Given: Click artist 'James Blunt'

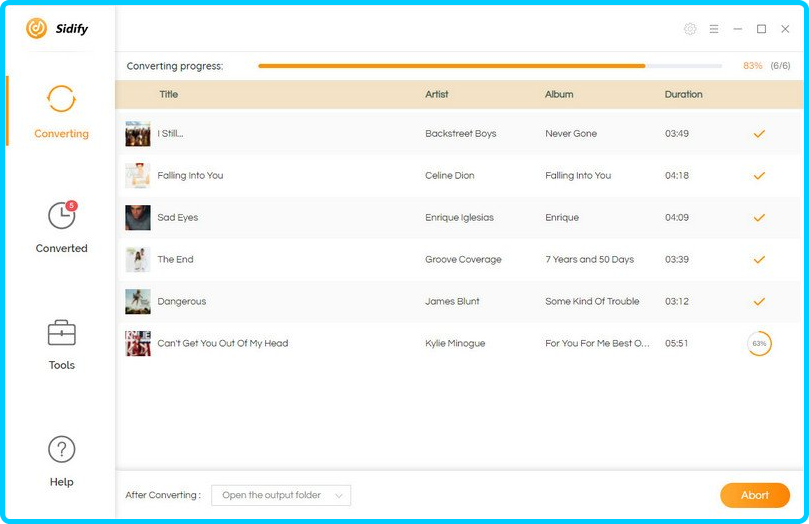Looking at the screenshot, I should coord(452,301).
